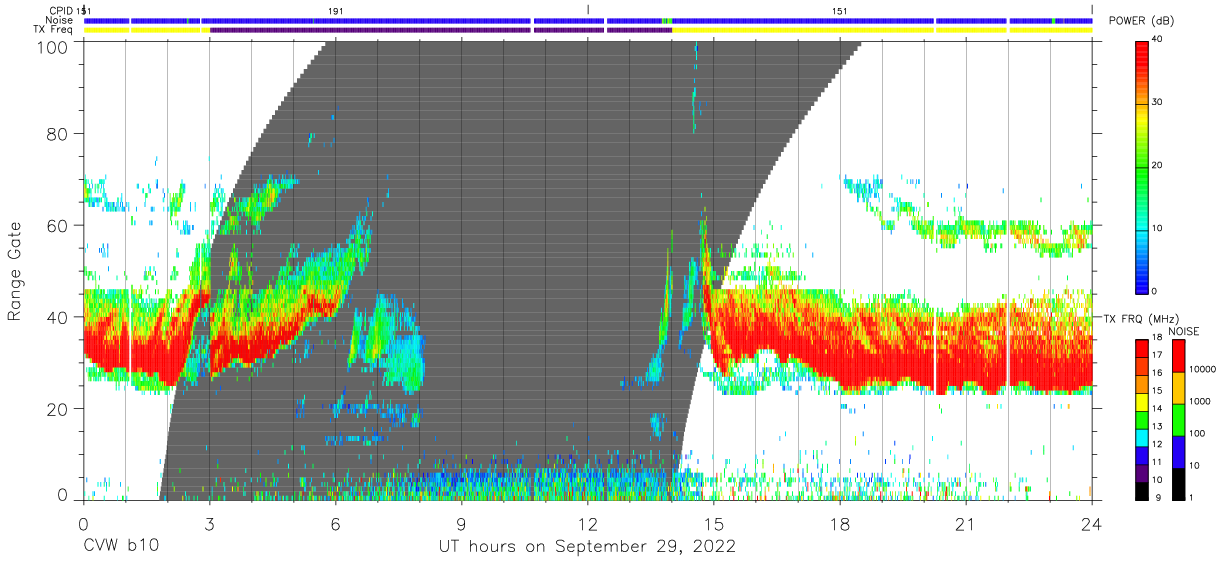Click the NOISE legend title
The width and height of the screenshot is (1228, 567).
pyautogui.click(x=1186, y=331)
